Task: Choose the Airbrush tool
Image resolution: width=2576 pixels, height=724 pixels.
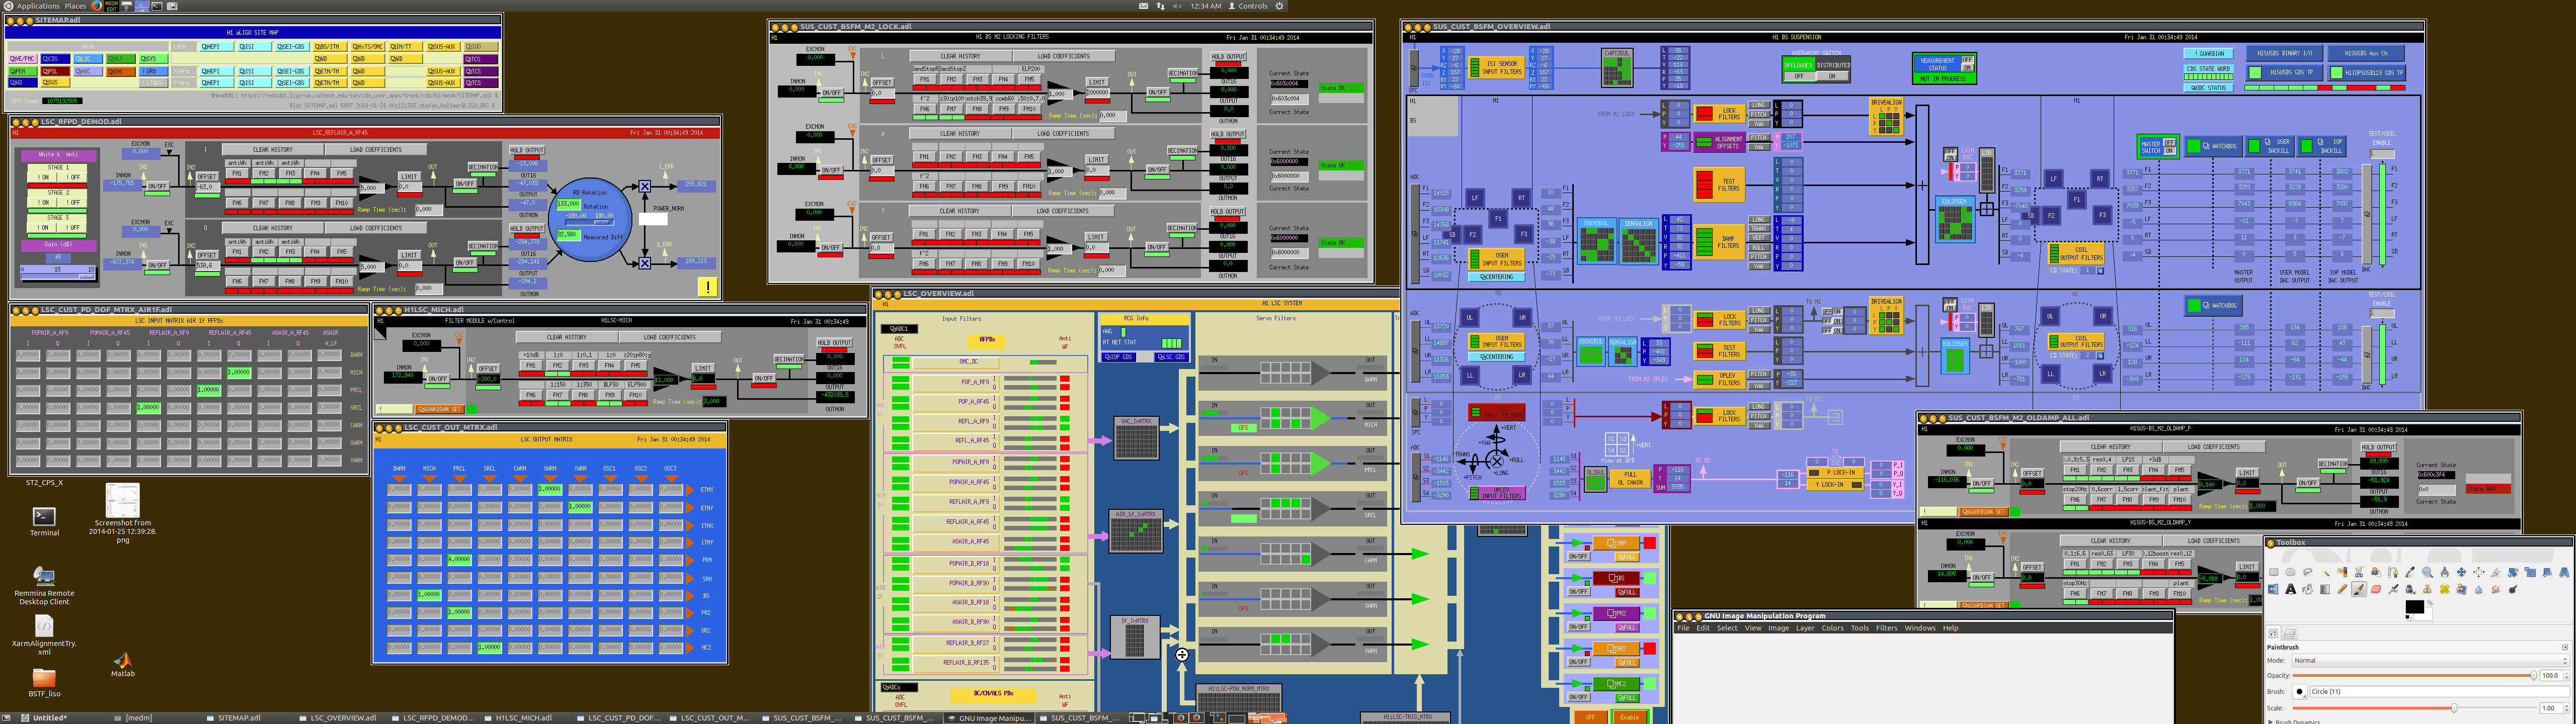Action: (x=2394, y=589)
